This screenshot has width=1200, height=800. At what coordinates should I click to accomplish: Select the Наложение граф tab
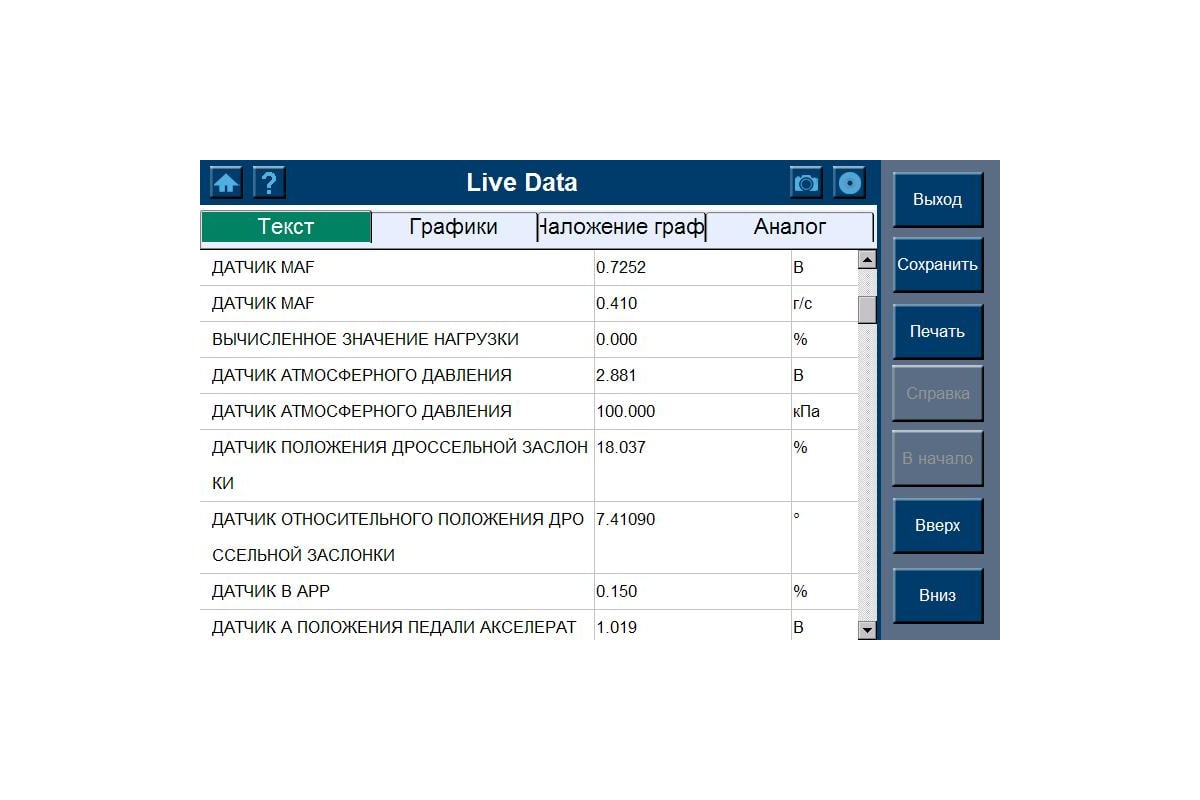[622, 227]
